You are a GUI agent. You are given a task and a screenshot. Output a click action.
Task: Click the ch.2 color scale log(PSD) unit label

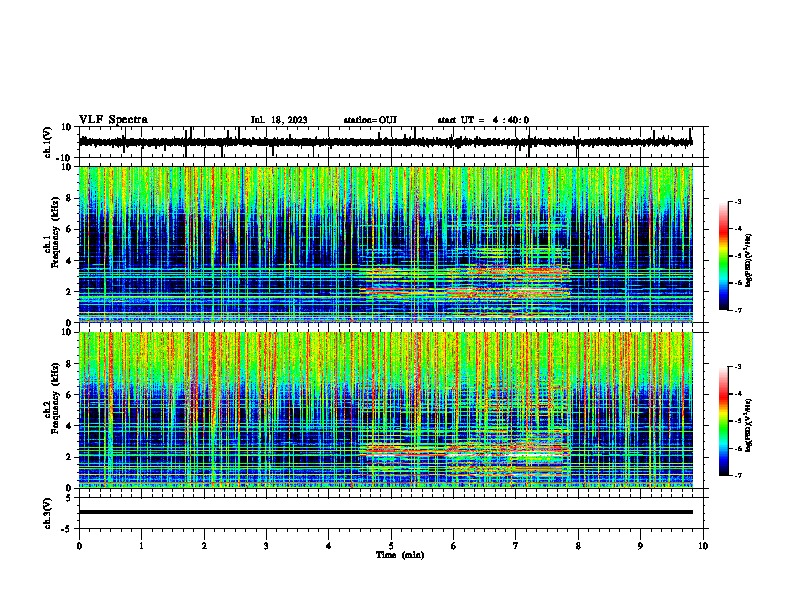coord(749,425)
